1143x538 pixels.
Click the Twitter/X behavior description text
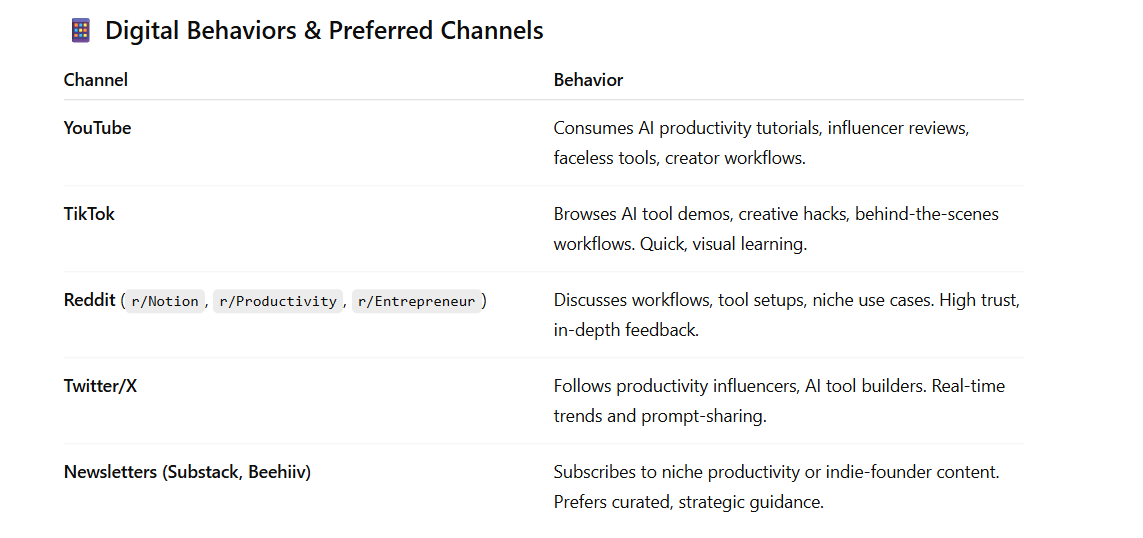point(779,401)
